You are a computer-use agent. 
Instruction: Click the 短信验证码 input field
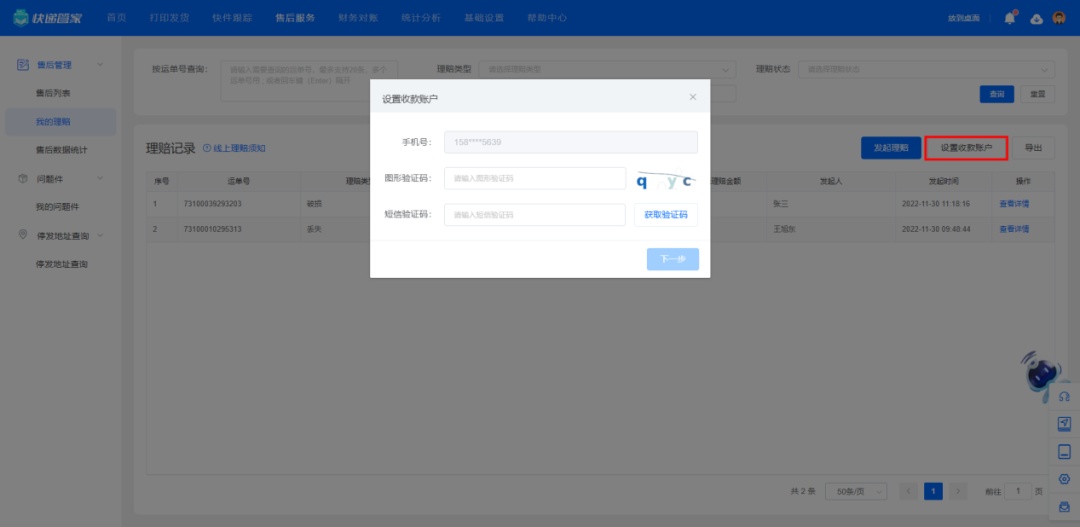(534, 215)
